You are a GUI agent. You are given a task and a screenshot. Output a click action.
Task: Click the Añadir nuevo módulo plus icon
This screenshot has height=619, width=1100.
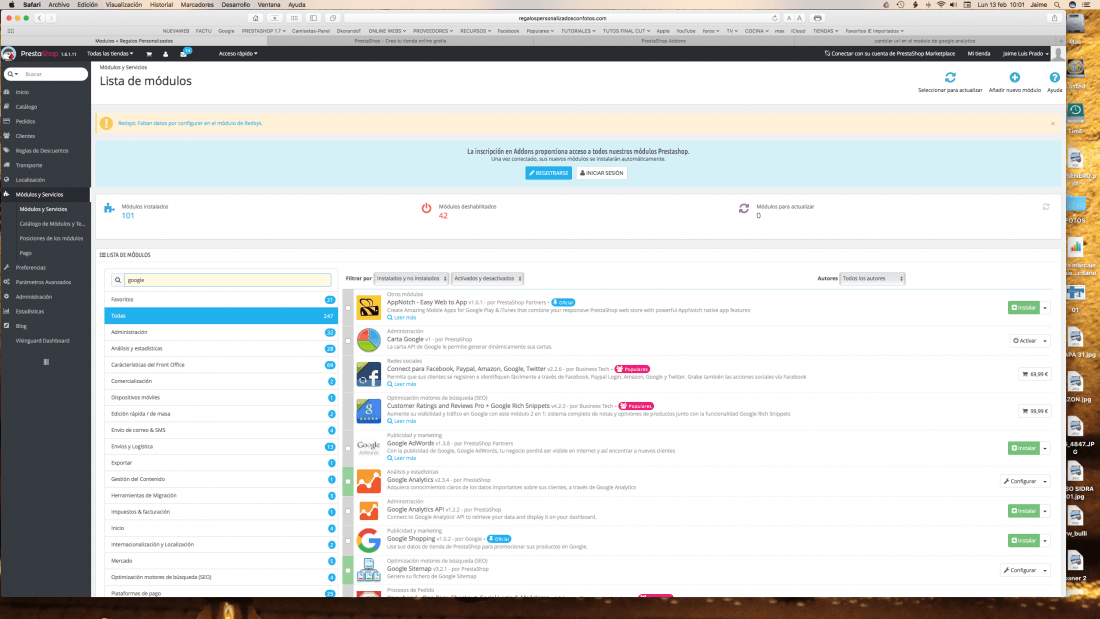tap(1014, 77)
